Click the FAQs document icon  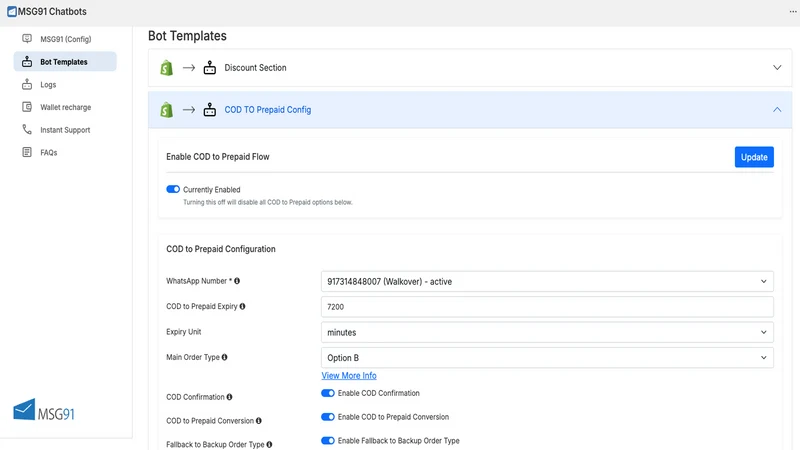[x=27, y=152]
